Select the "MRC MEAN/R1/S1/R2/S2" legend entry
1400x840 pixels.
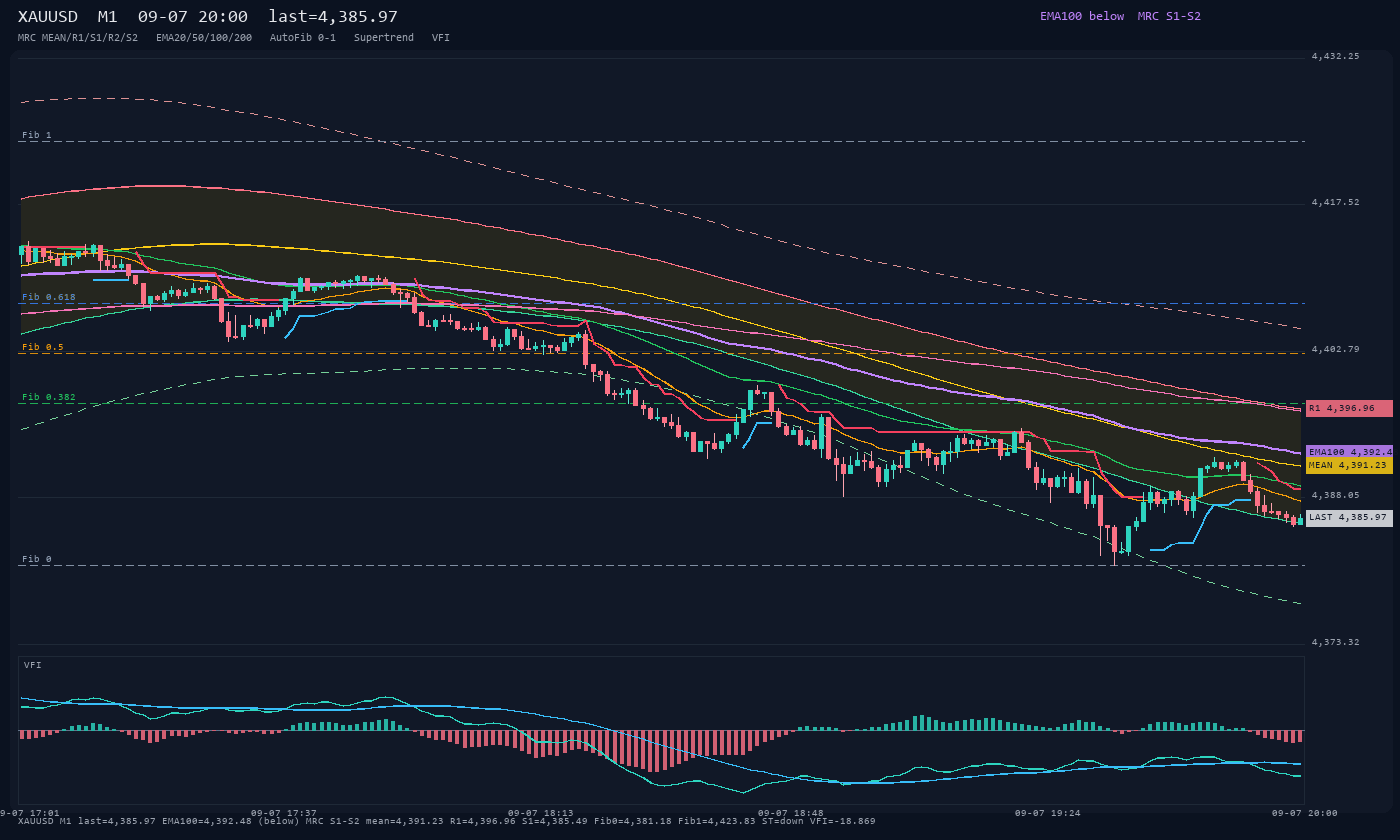coord(78,37)
